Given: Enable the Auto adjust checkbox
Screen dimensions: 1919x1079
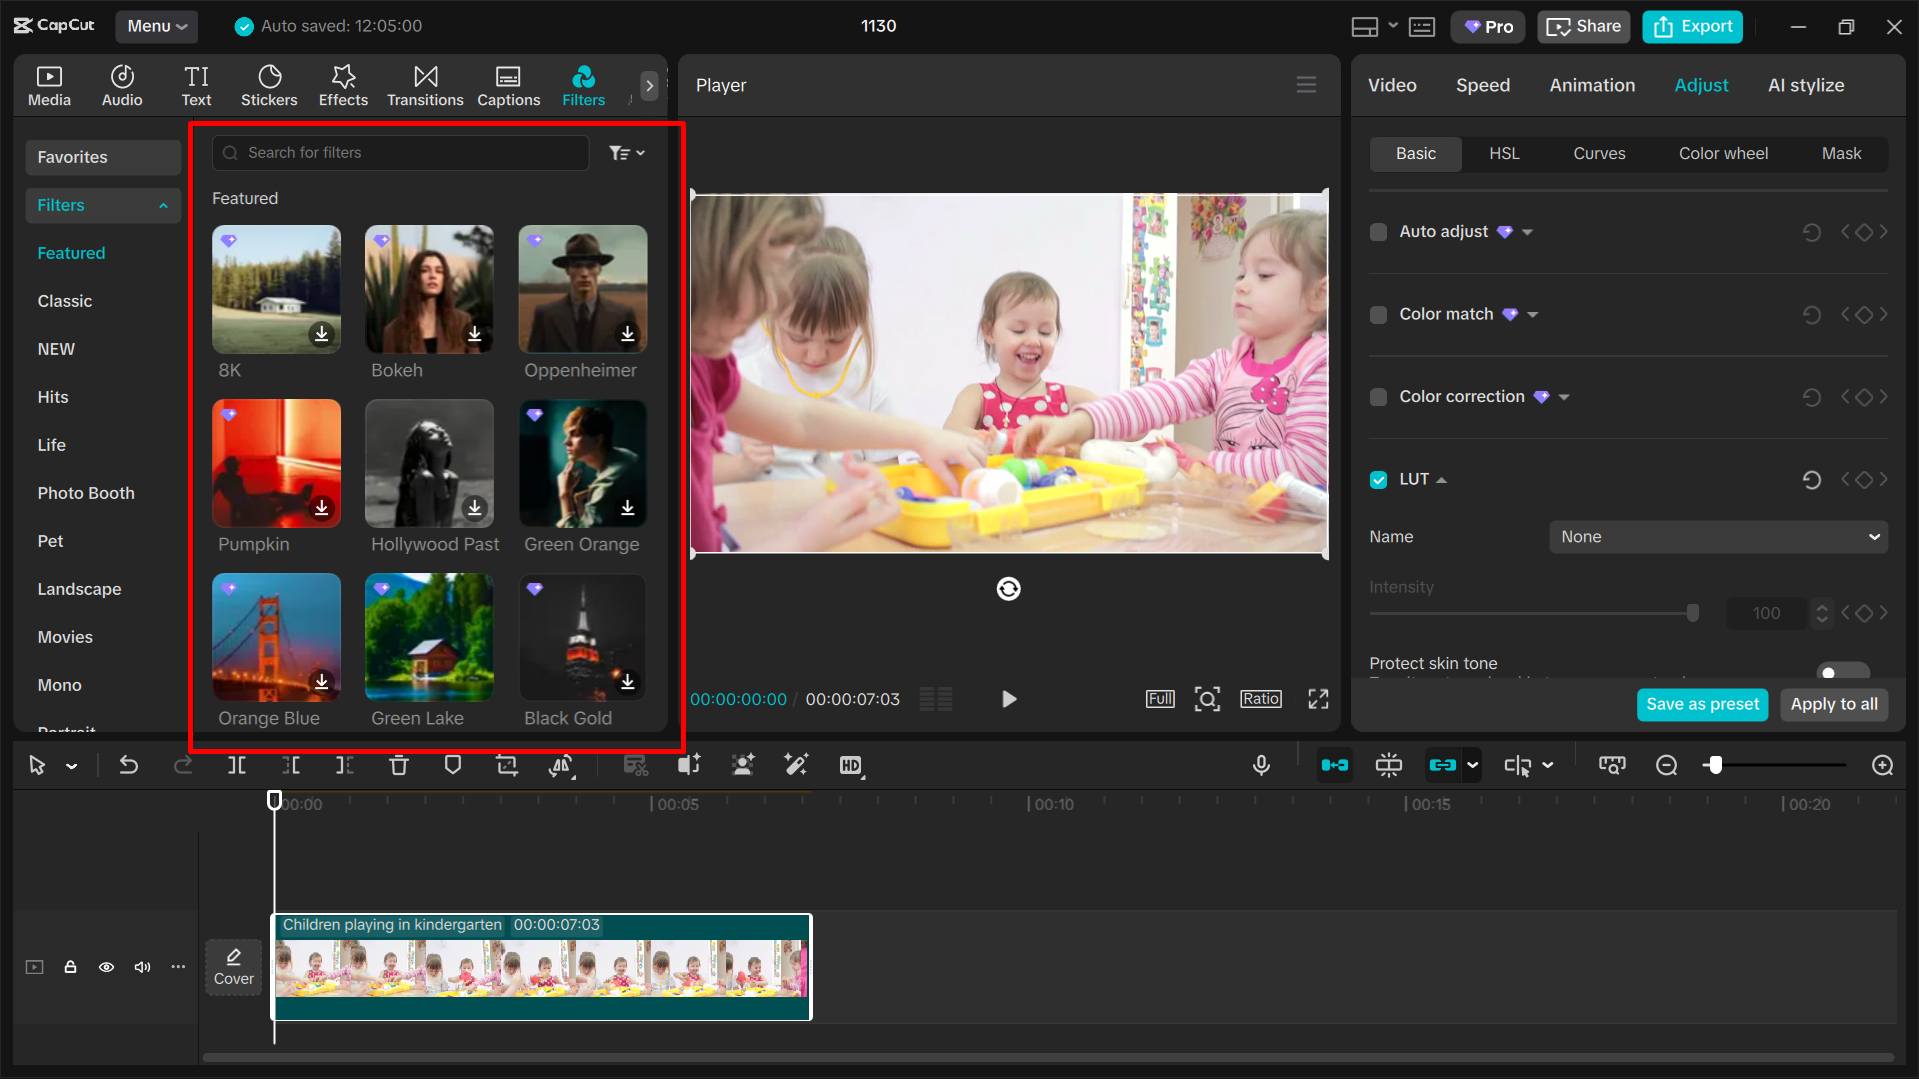Looking at the screenshot, I should tap(1378, 231).
